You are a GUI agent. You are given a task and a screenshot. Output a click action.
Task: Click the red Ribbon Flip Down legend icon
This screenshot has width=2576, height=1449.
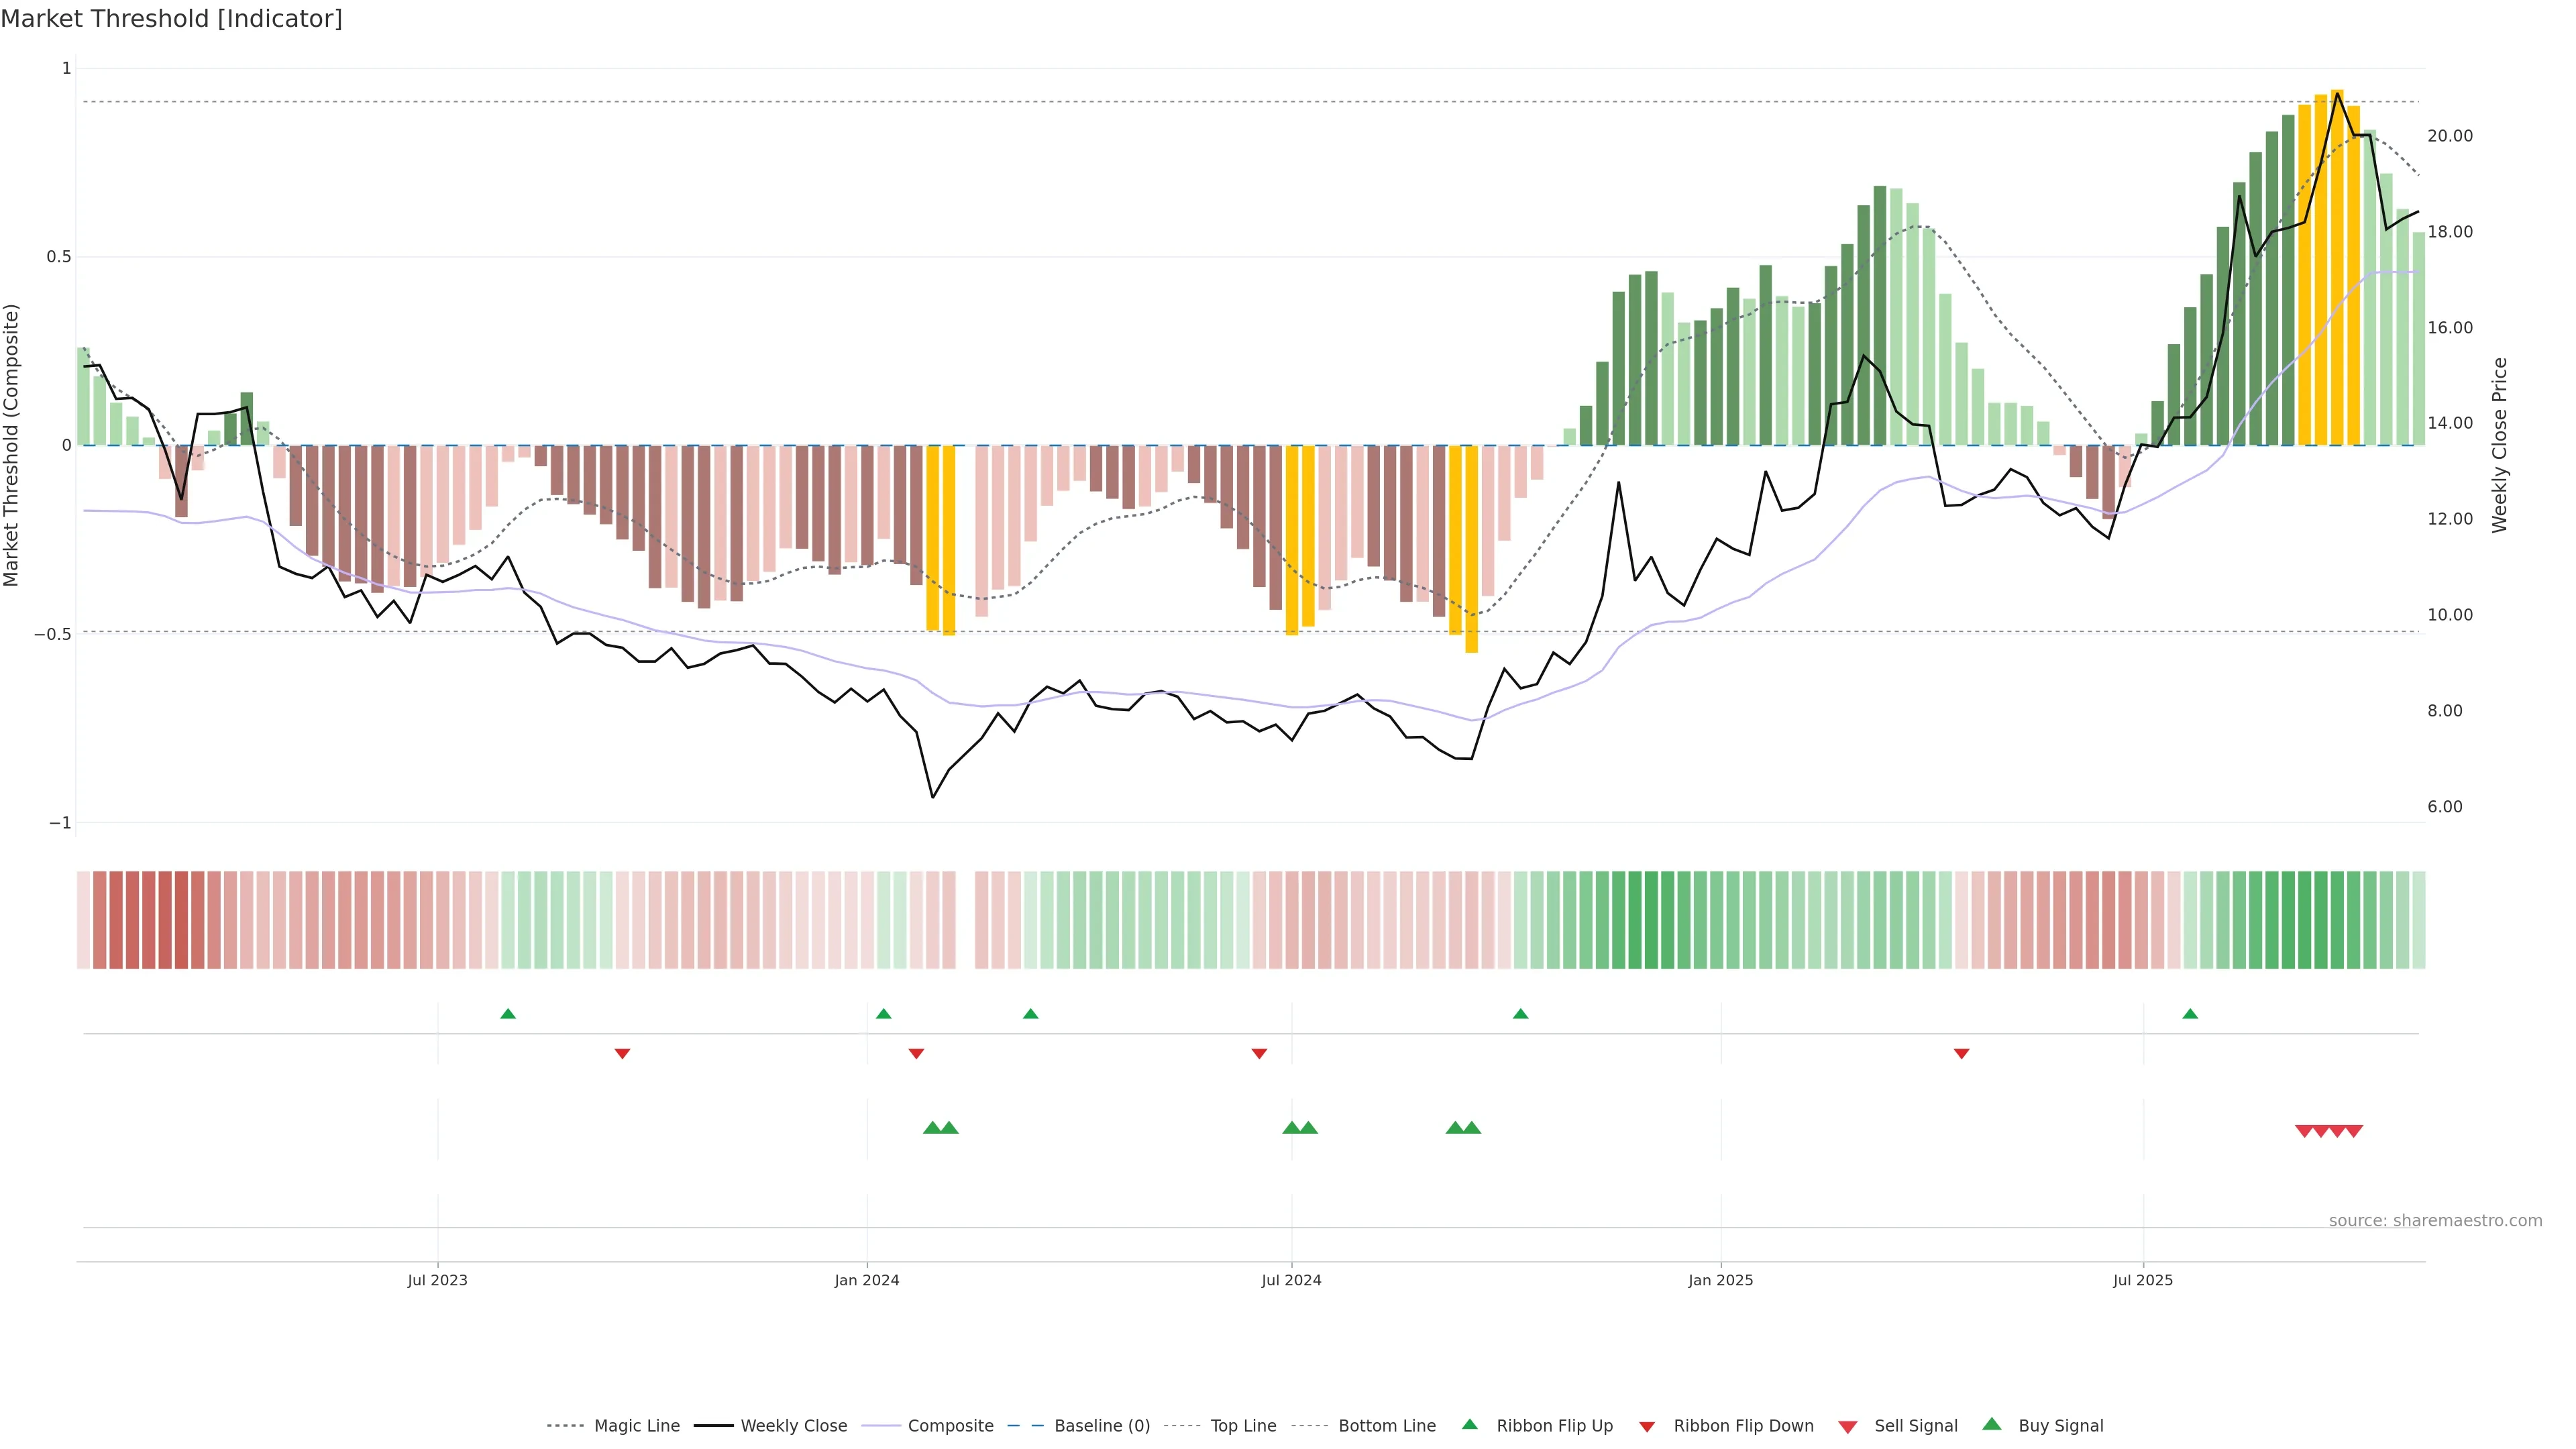[x=1647, y=1426]
